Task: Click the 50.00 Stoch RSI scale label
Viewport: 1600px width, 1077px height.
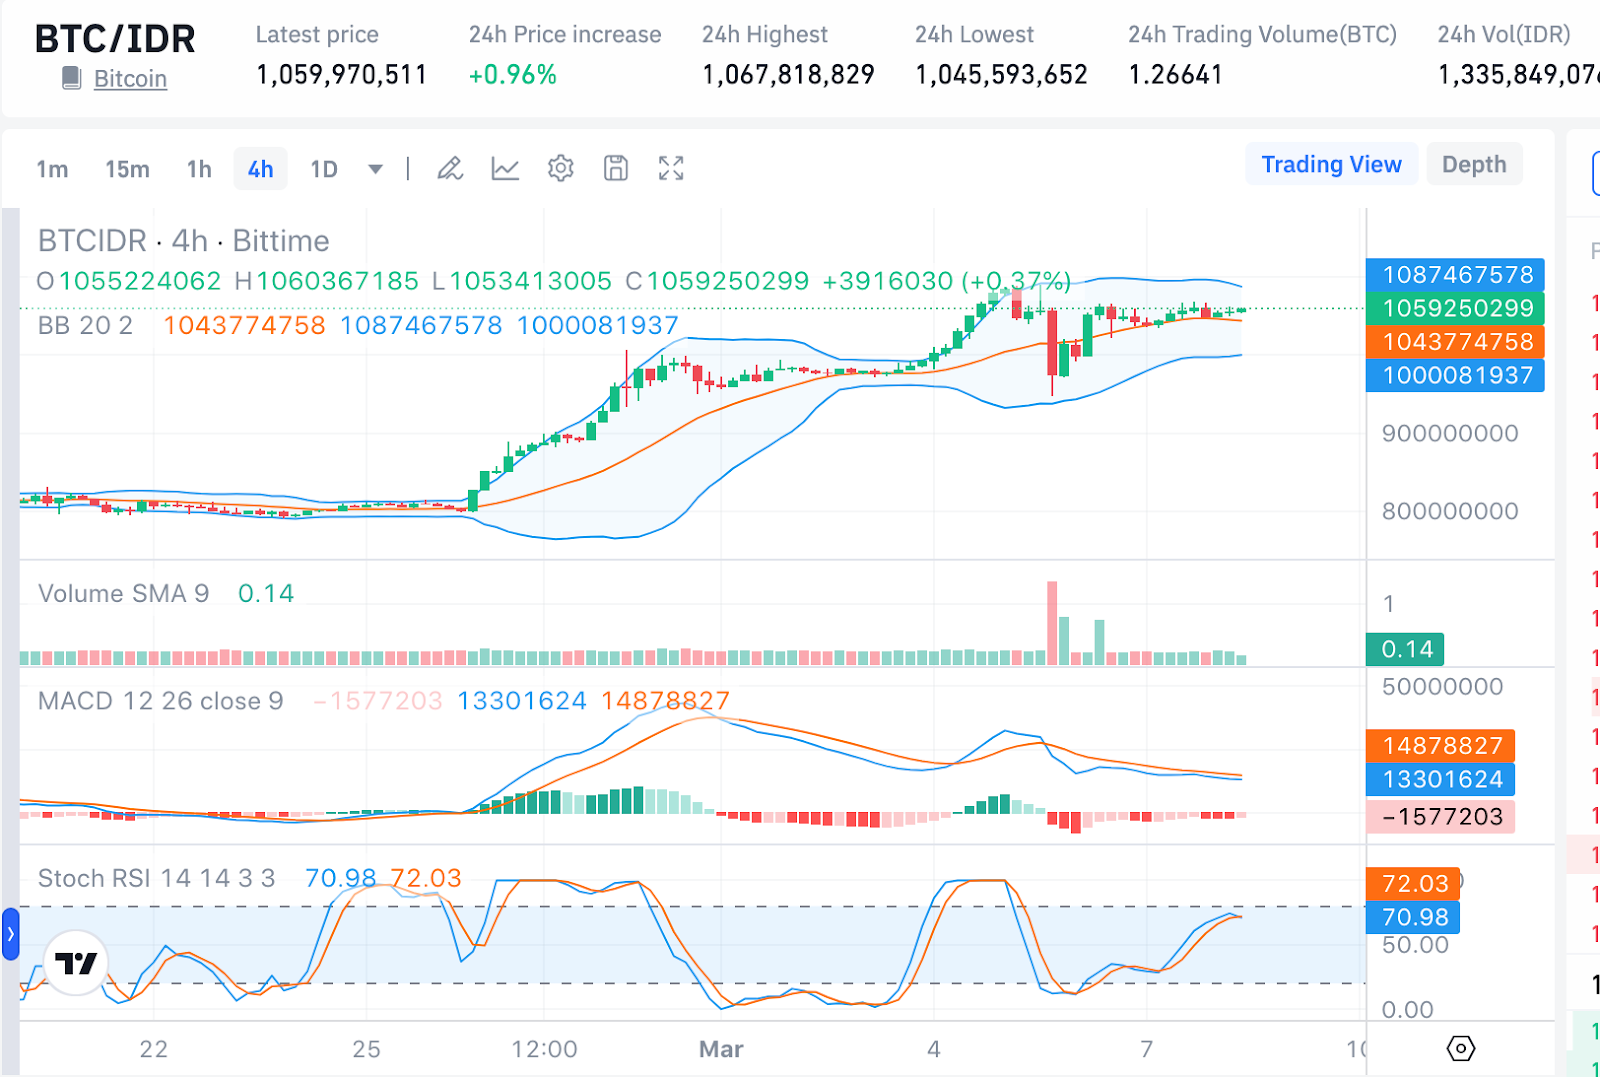Action: [1415, 945]
